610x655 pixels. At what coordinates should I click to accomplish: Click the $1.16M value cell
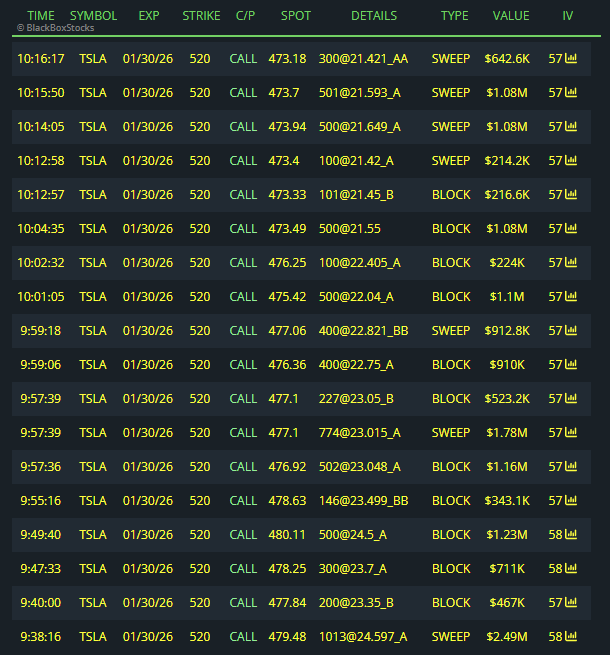click(x=507, y=467)
